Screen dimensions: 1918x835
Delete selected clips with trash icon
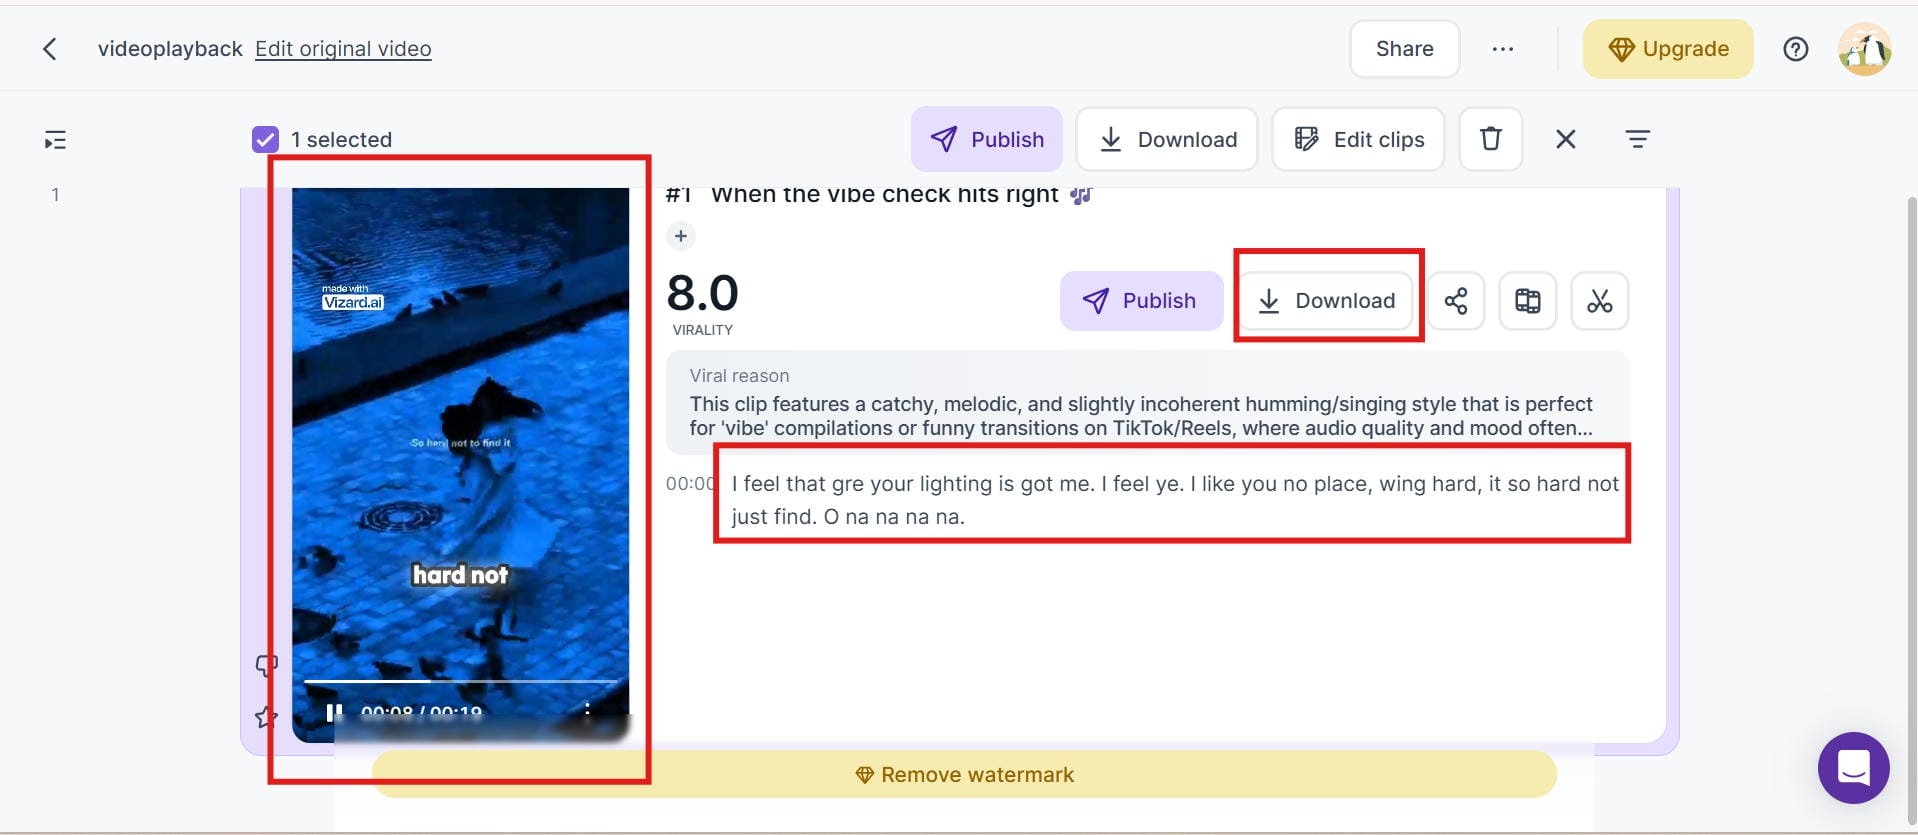[1490, 139]
